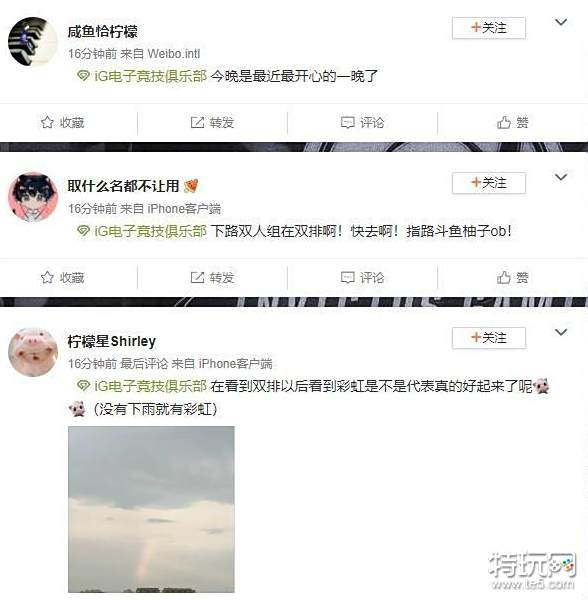The image size is (588, 600).
Task: Click star icon on 取什么名都不让用's post
Action: click(x=47, y=277)
